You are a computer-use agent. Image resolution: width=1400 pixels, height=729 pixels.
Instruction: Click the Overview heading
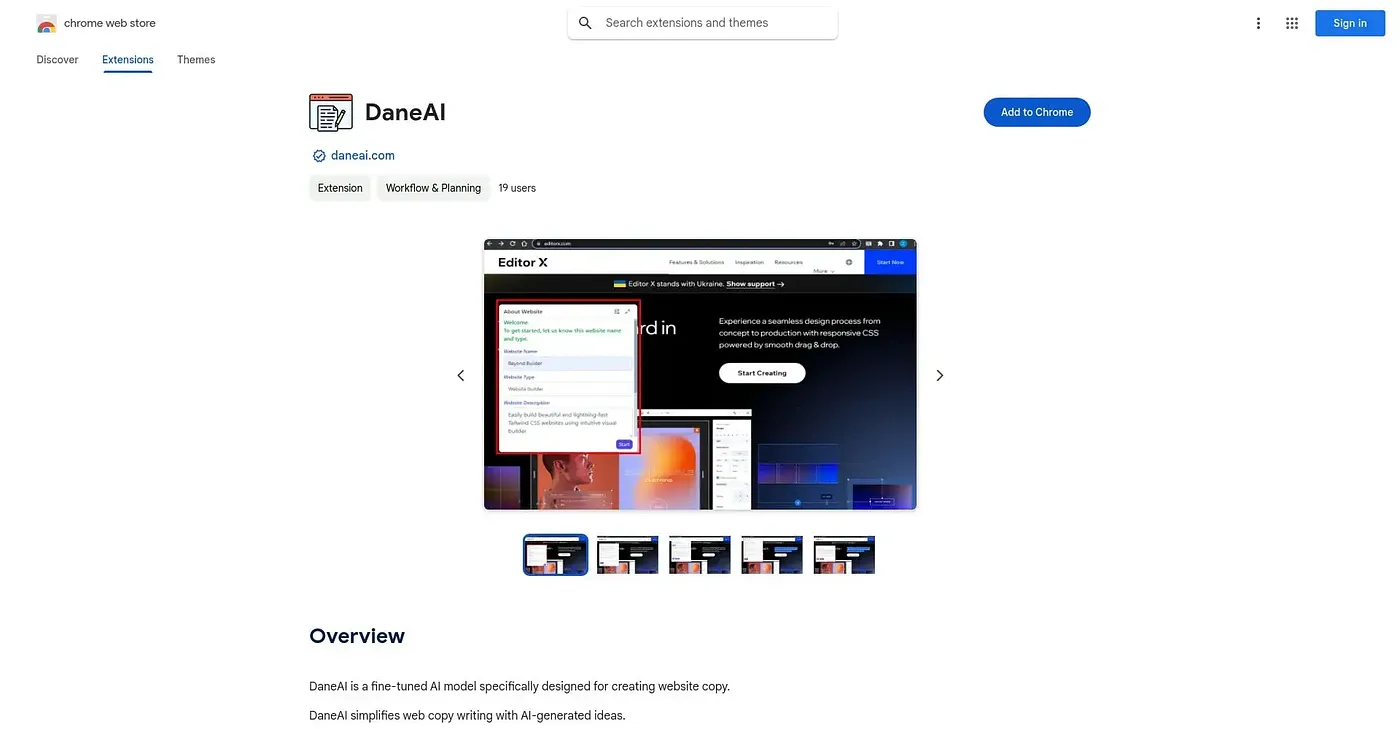click(357, 636)
